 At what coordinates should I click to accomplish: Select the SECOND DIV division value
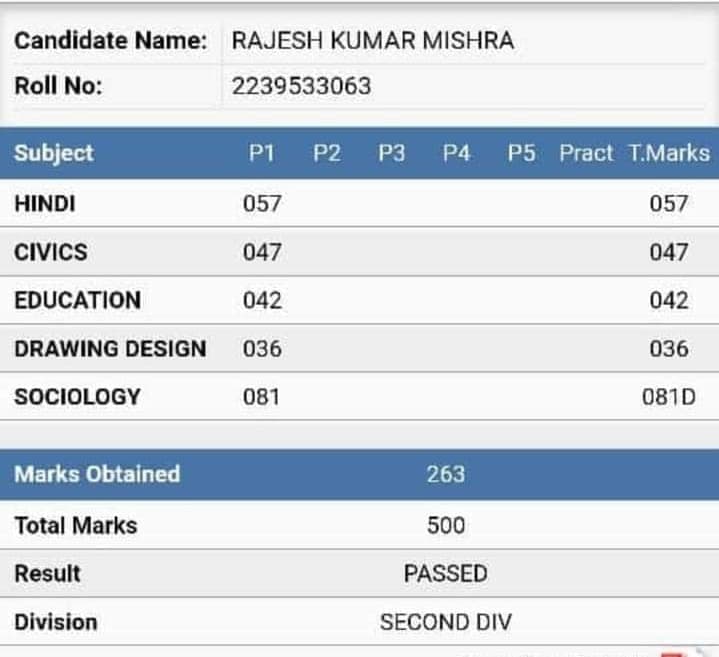coord(445,622)
